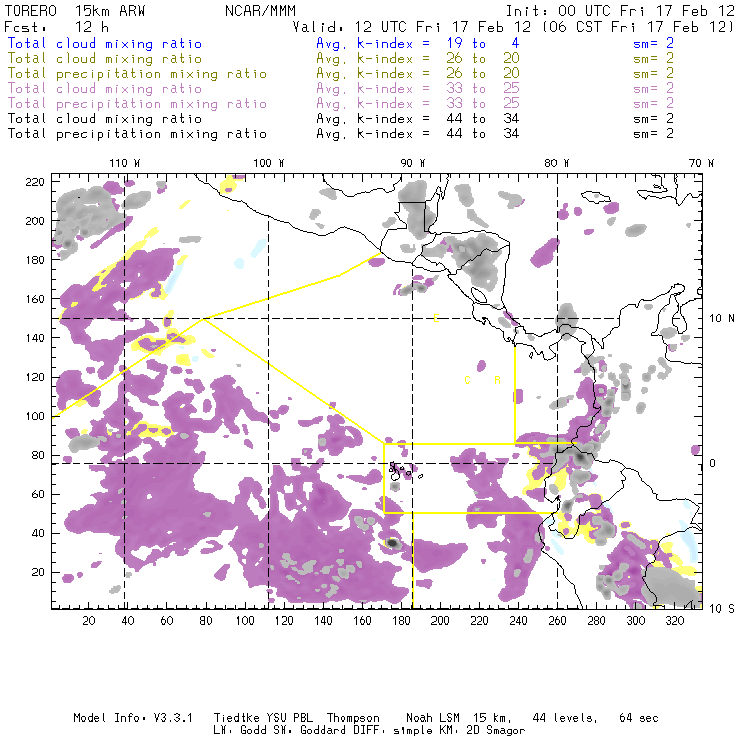Select the 'Fcst: 12 h' forecast label
This screenshot has width=740, height=740.
[x=56, y=27]
